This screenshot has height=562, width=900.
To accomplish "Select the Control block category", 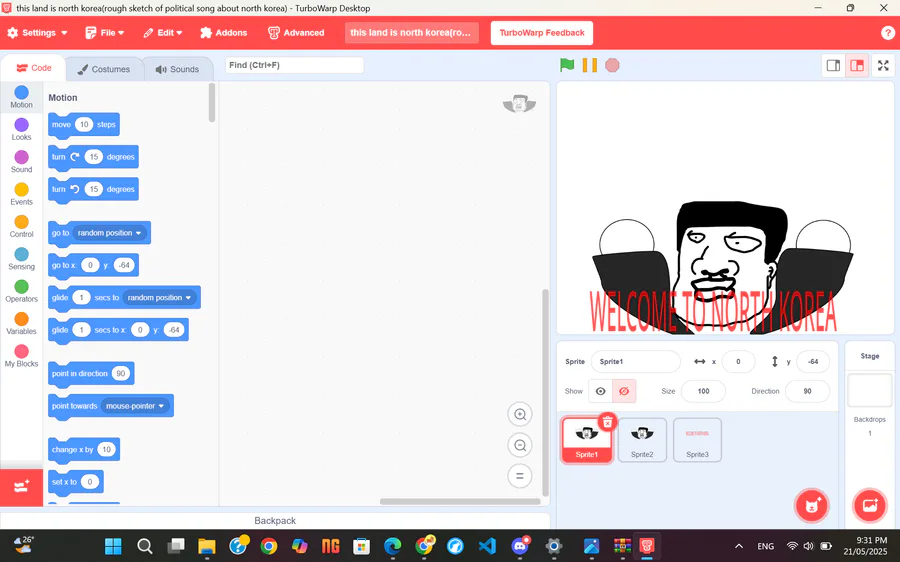I will (21, 226).
